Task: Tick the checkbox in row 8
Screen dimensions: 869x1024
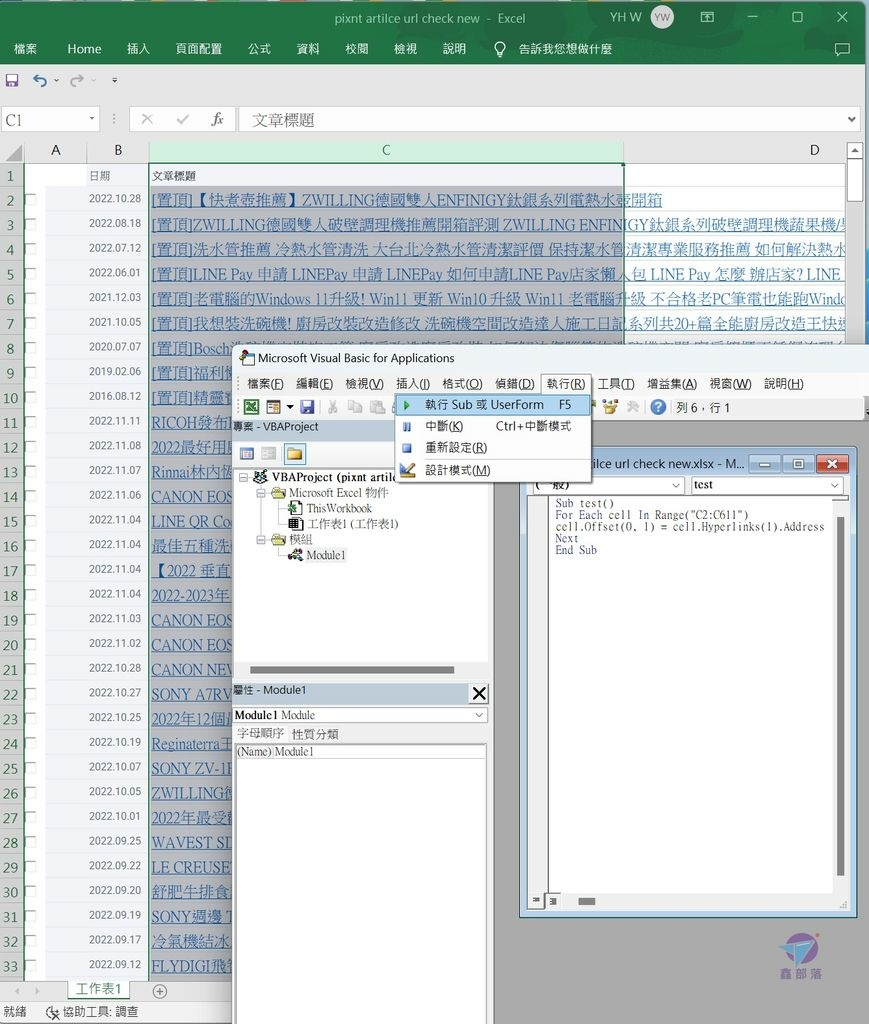Action: (x=30, y=347)
